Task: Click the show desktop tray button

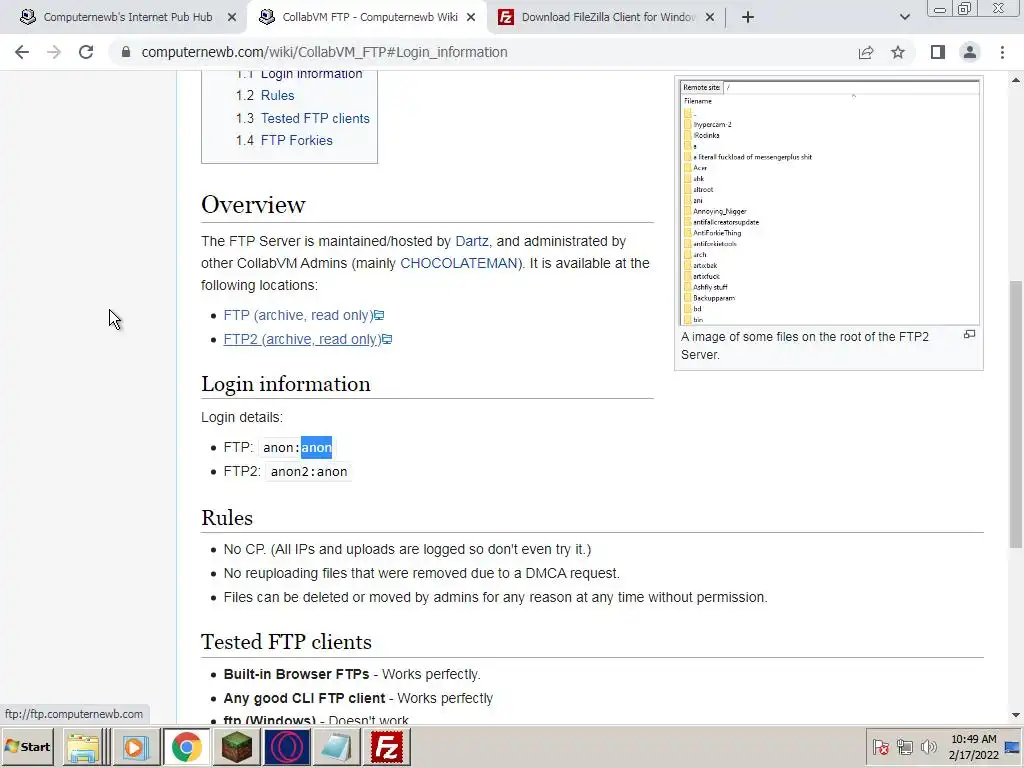Action: [1013, 747]
